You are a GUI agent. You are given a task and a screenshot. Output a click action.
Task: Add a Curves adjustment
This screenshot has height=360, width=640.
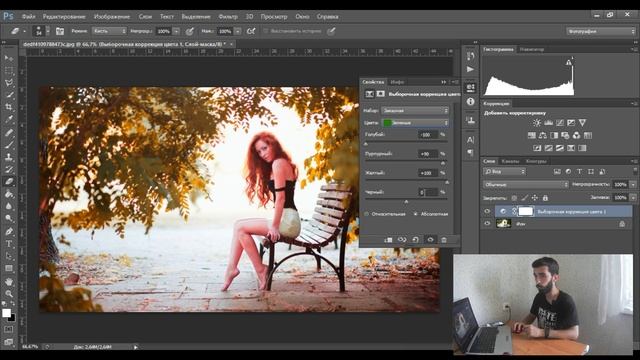pyautogui.click(x=560, y=122)
